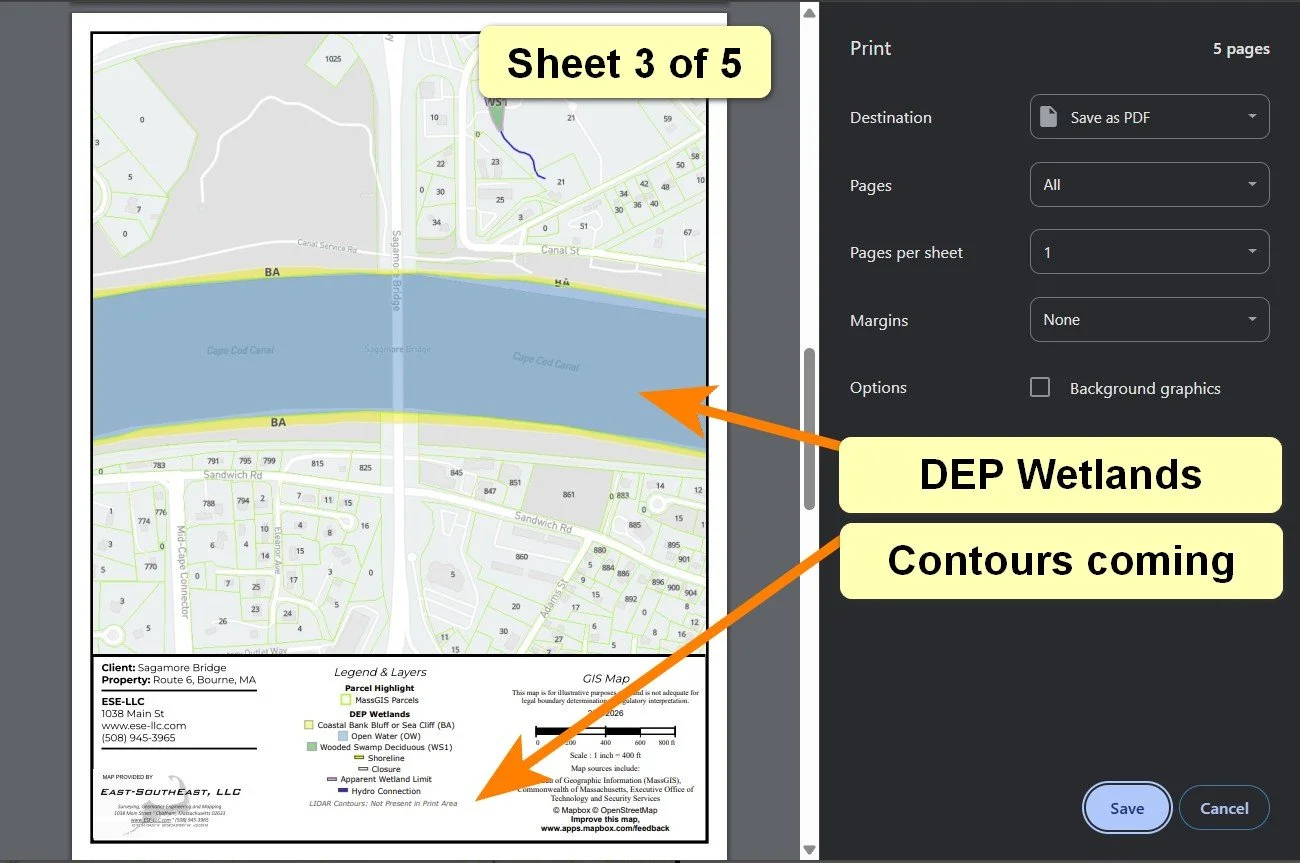Click the 'Options' label

[x=878, y=388]
